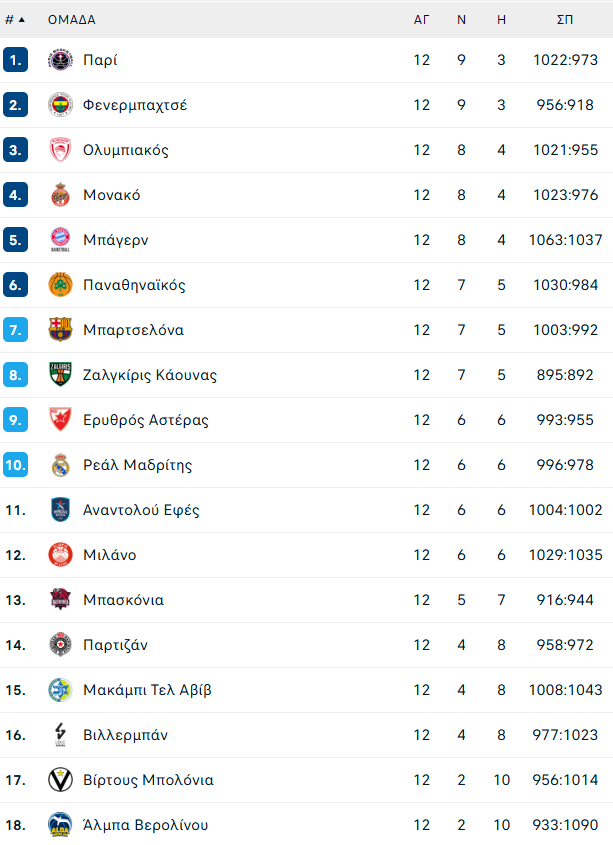Click the Fenerbahçe crest icon

(x=60, y=105)
